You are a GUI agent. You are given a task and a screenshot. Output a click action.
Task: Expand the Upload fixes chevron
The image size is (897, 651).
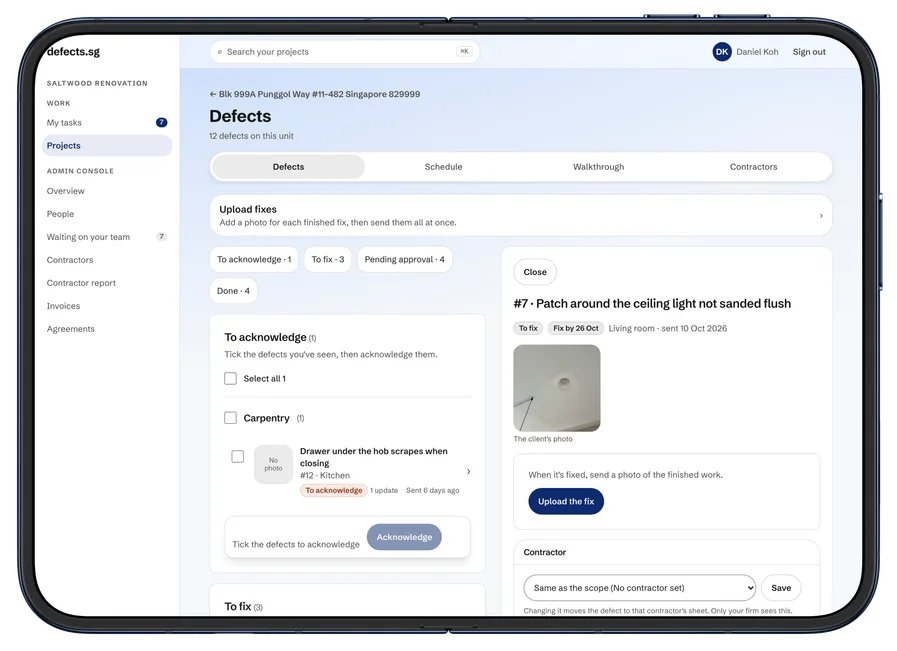point(821,216)
